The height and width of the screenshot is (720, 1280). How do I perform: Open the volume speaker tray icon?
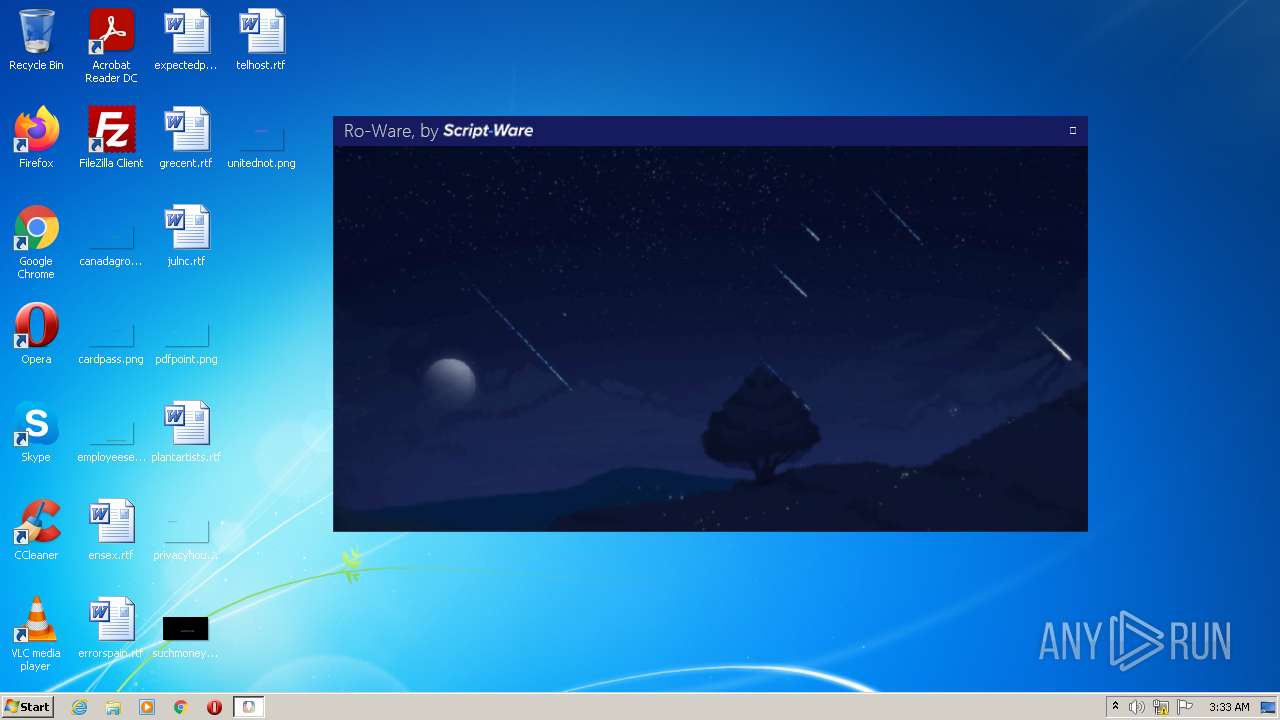(1137, 707)
